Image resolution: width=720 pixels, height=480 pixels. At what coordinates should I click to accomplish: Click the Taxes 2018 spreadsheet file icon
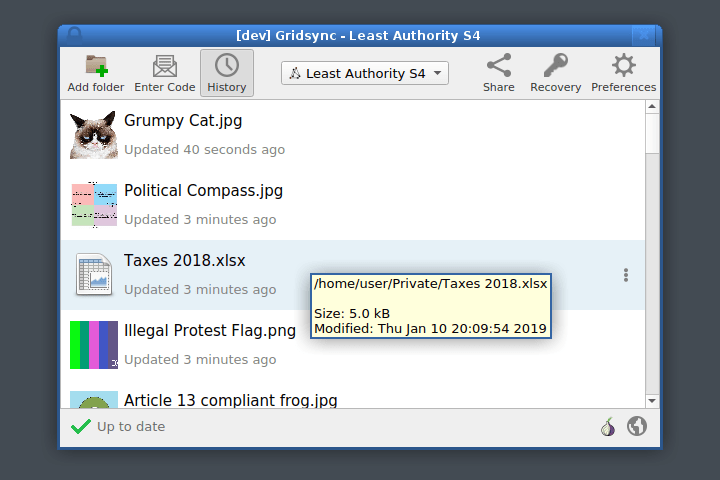(94, 274)
